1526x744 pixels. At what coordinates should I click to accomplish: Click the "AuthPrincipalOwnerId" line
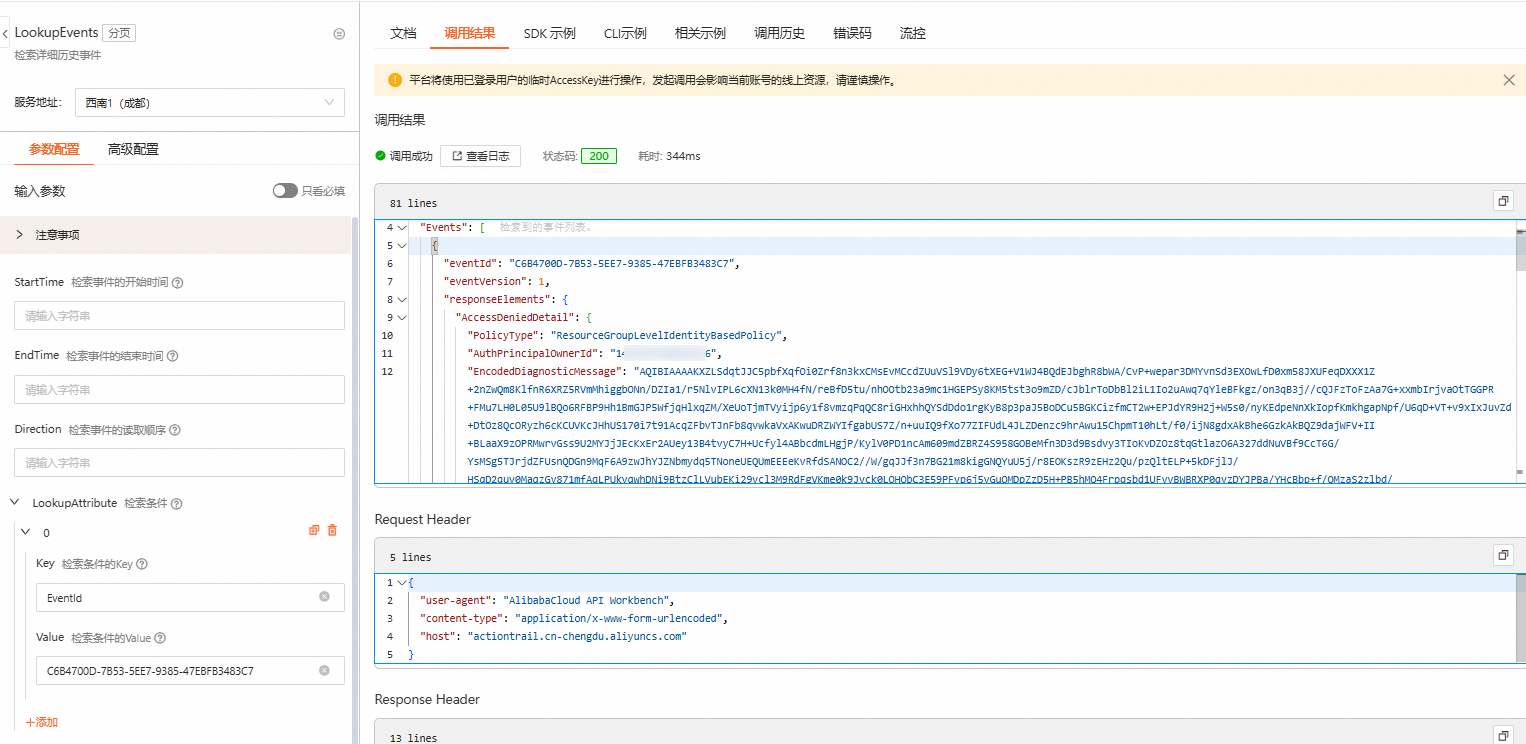pos(594,354)
